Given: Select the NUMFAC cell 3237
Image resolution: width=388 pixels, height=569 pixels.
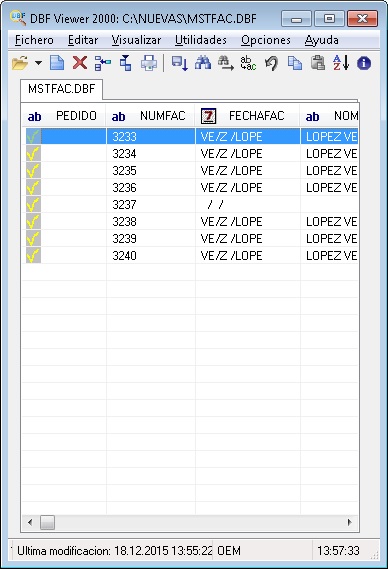Looking at the screenshot, I should pos(151,205).
